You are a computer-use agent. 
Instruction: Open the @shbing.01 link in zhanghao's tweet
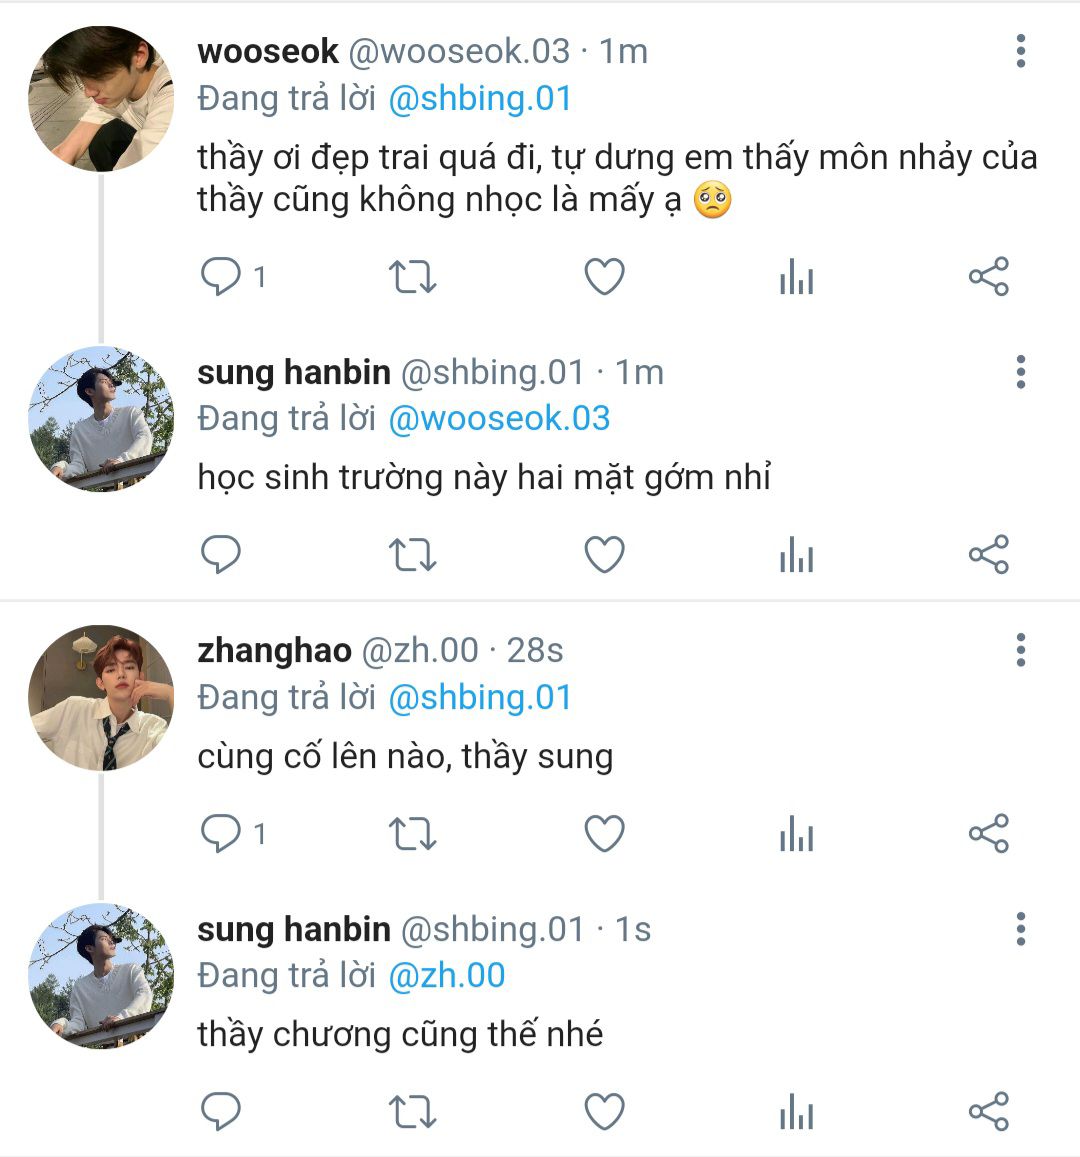pos(480,697)
